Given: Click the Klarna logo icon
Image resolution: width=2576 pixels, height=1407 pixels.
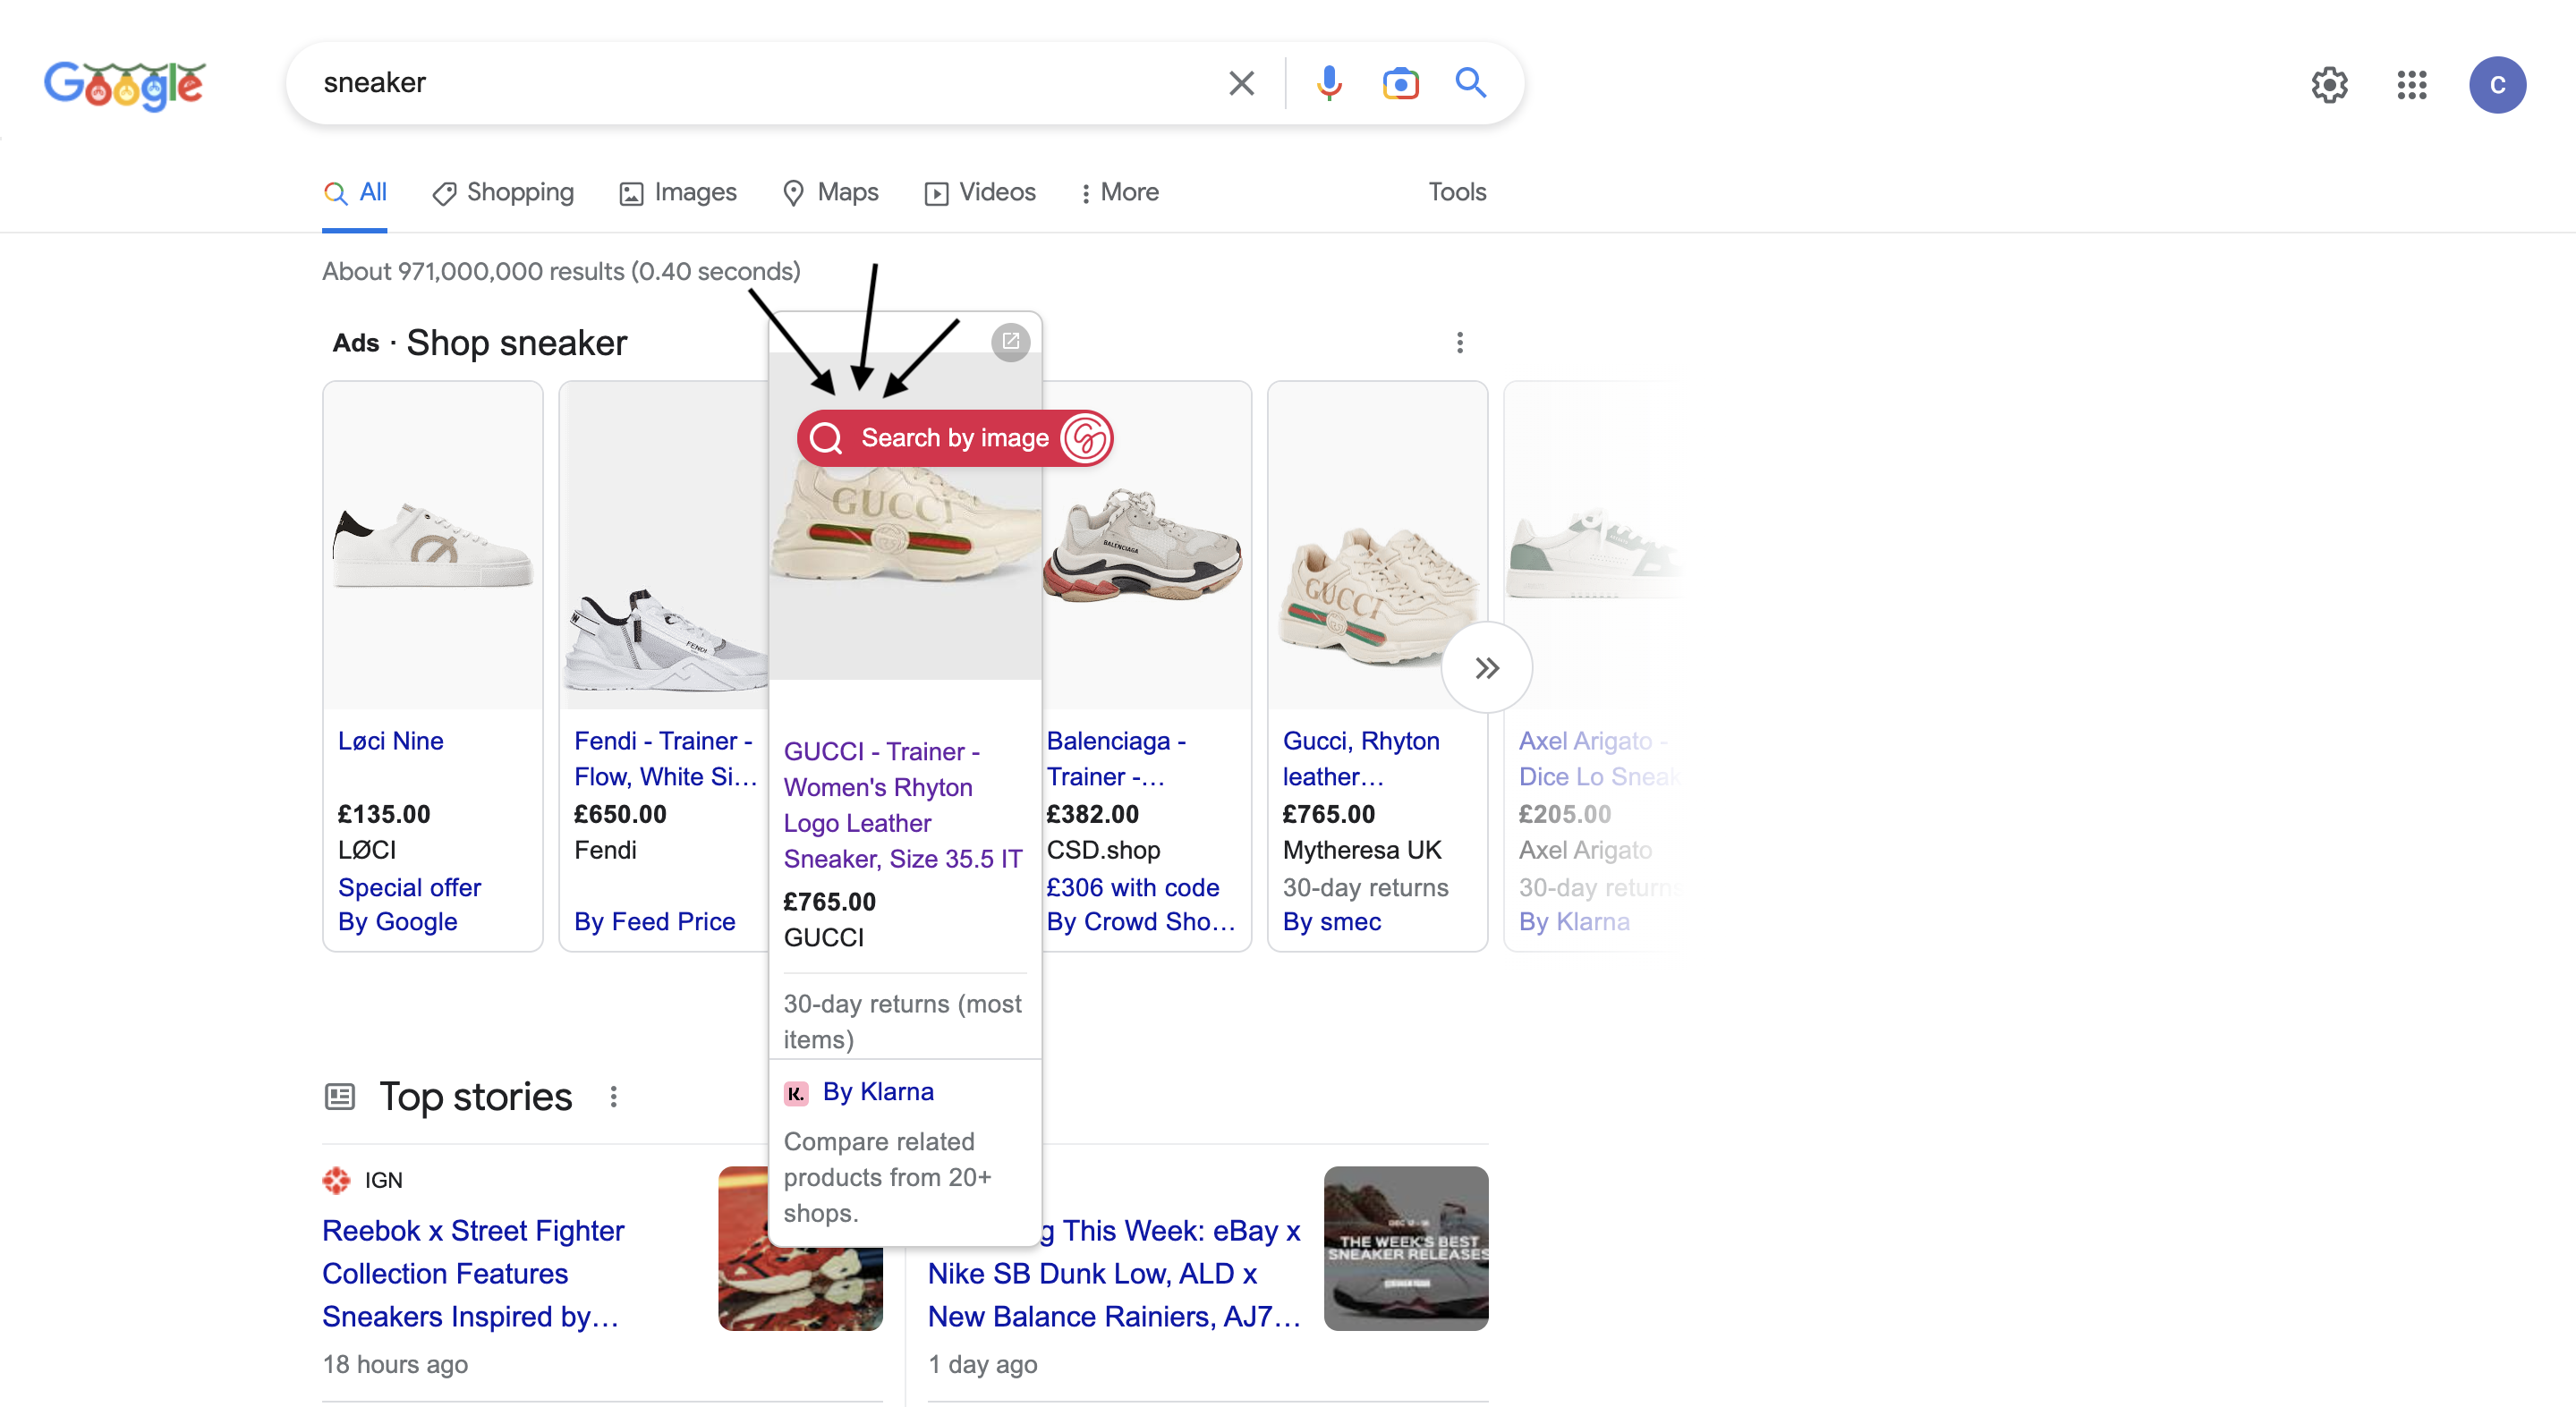Looking at the screenshot, I should pyautogui.click(x=795, y=1093).
